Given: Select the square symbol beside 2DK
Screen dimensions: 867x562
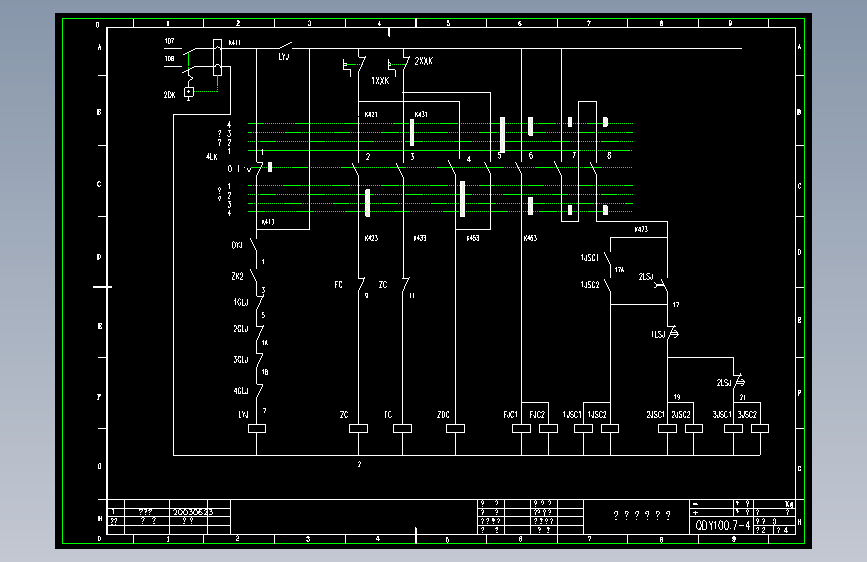Looking at the screenshot, I should (189, 92).
